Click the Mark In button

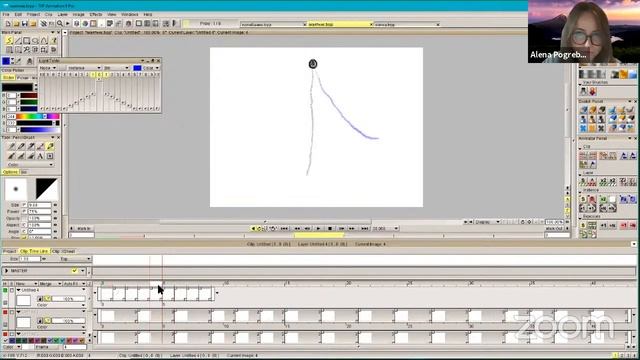84,229
